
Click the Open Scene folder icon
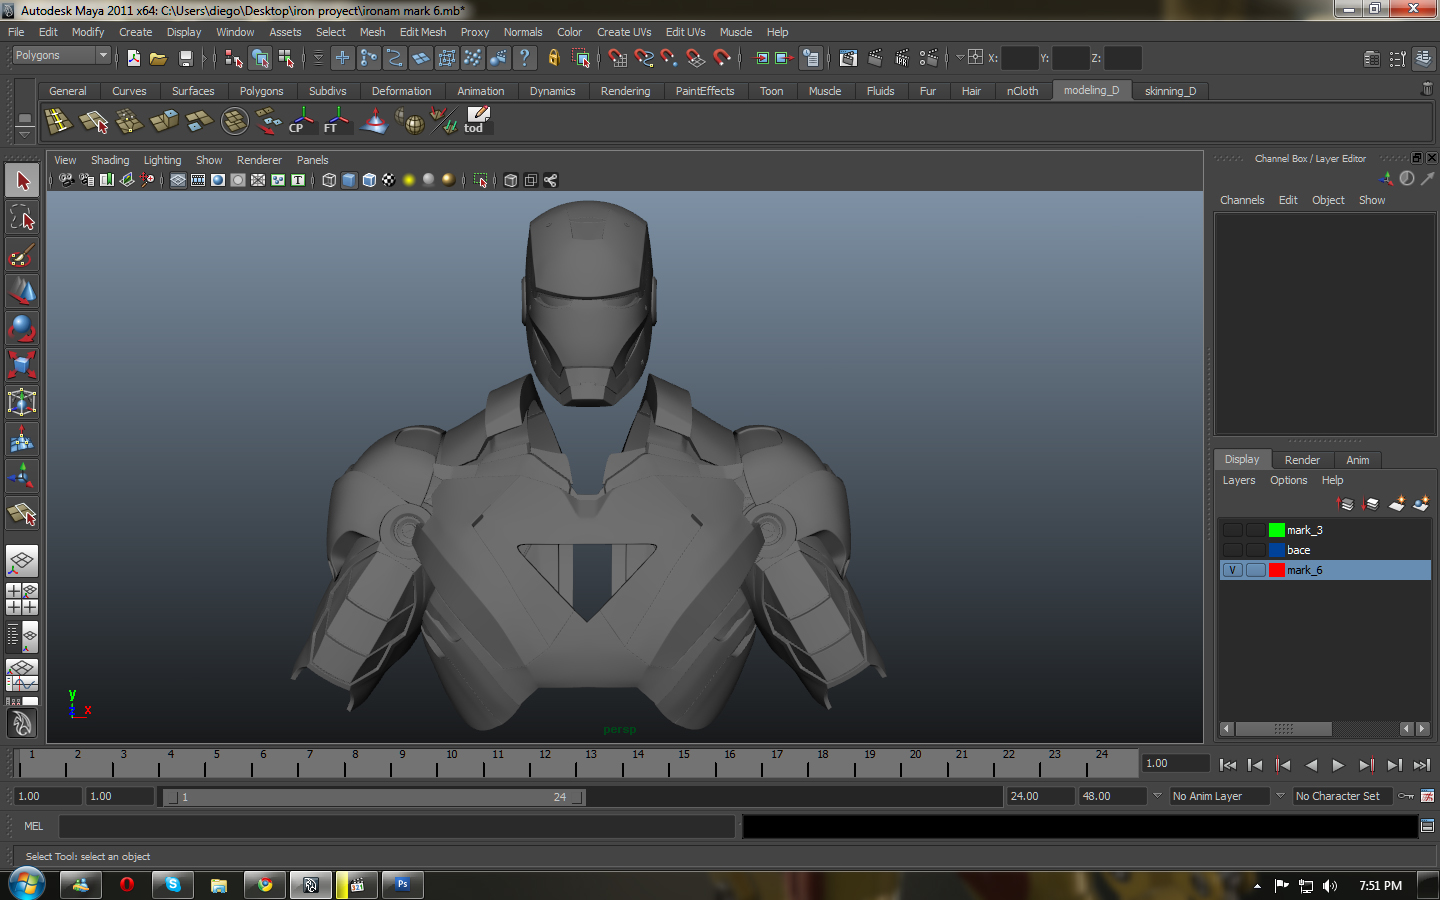[x=158, y=59]
